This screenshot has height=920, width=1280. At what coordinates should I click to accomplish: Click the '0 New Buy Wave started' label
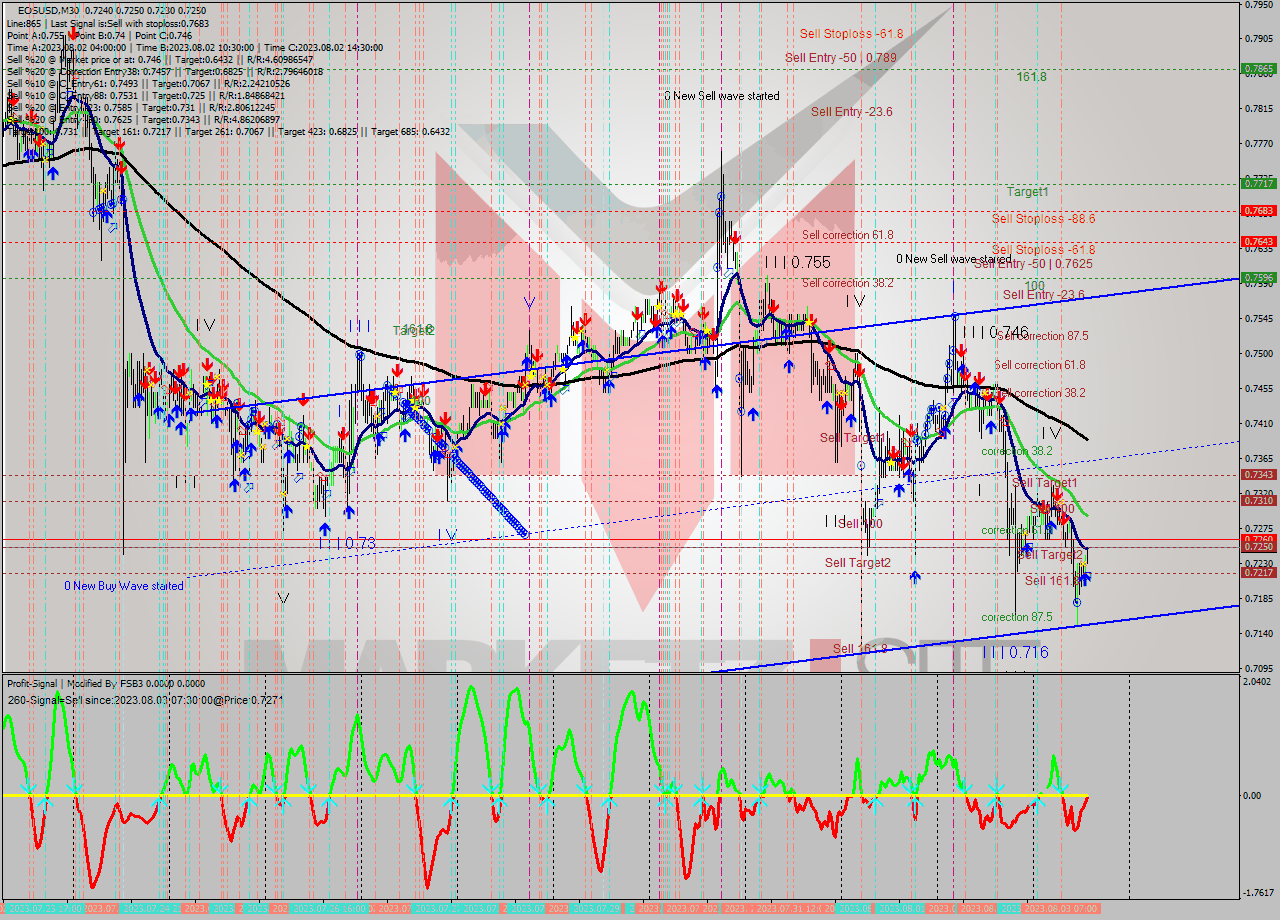(x=124, y=586)
